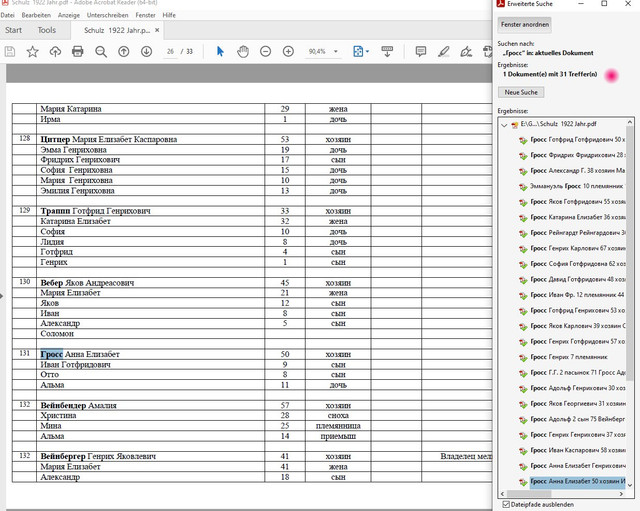Viewport: 640px width, 511px height.
Task: Select result Гросс Катарина Елизабет 36
Action: (577, 217)
